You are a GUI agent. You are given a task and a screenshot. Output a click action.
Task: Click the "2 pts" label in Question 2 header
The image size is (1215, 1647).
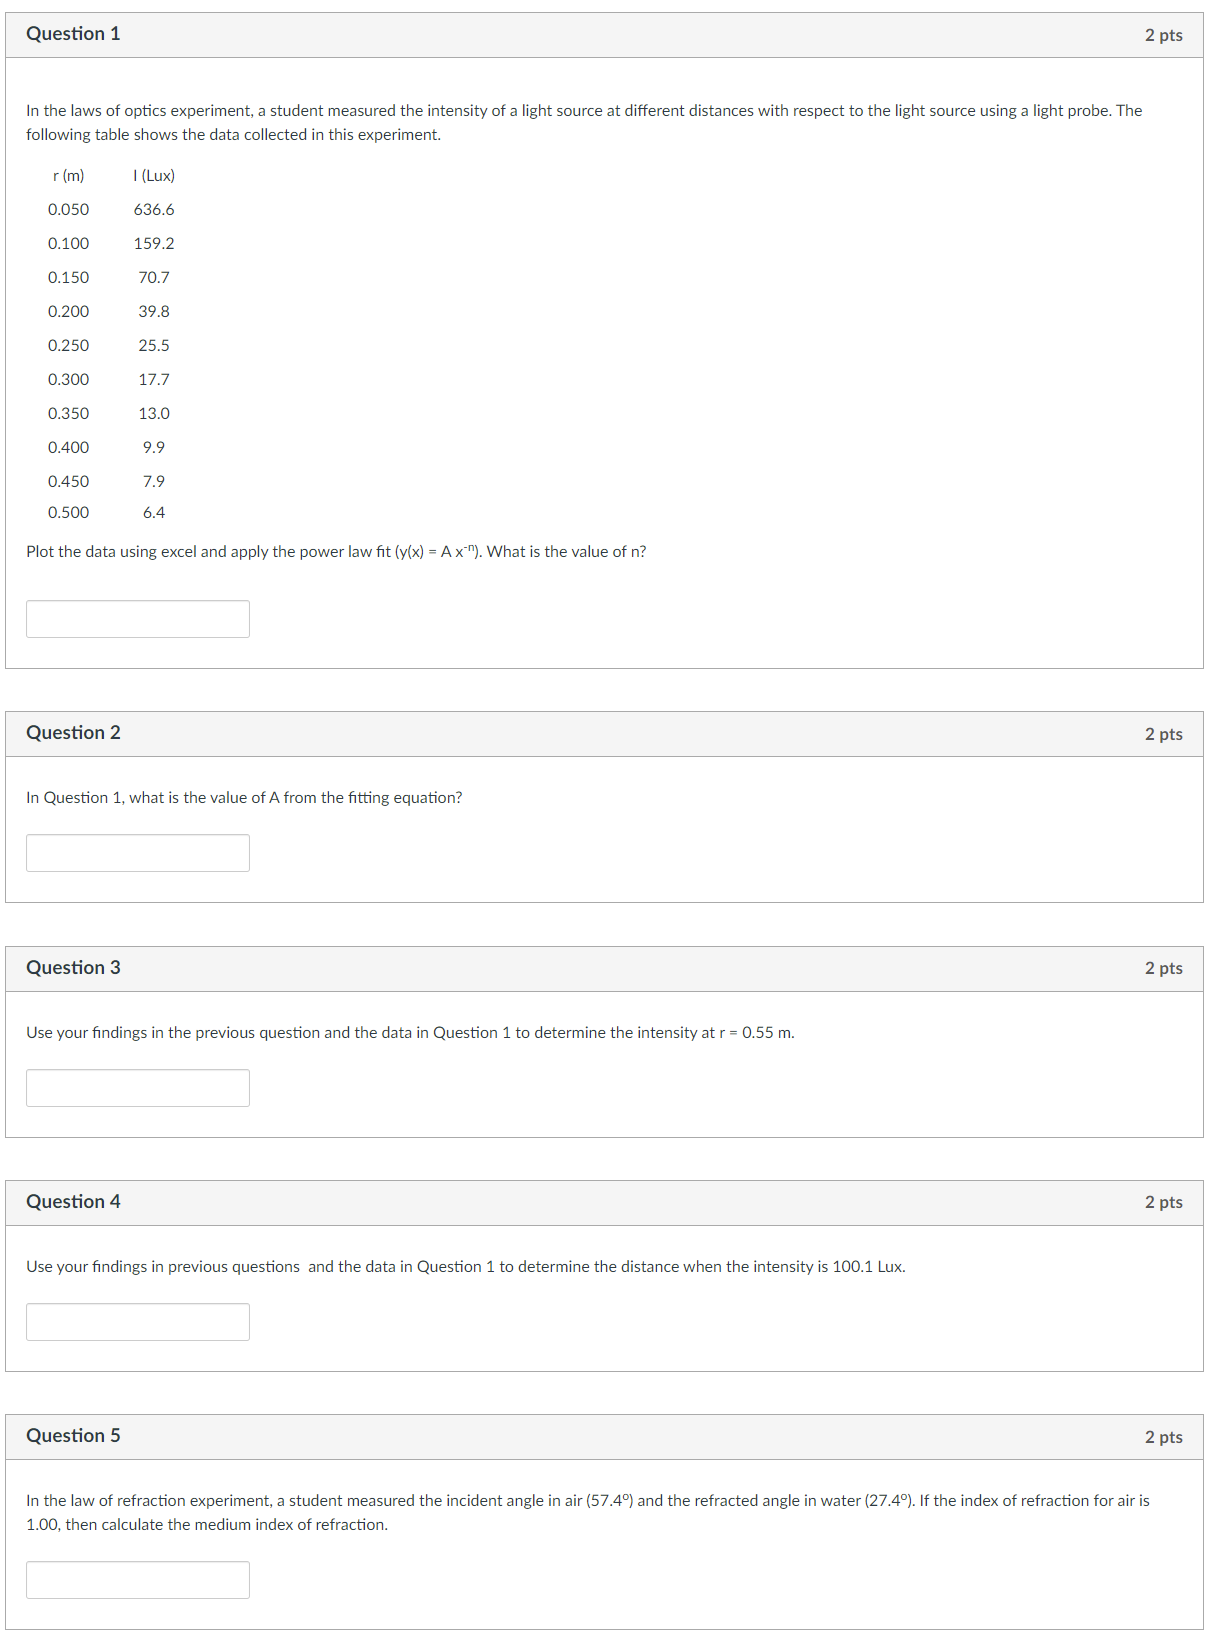tap(1164, 734)
